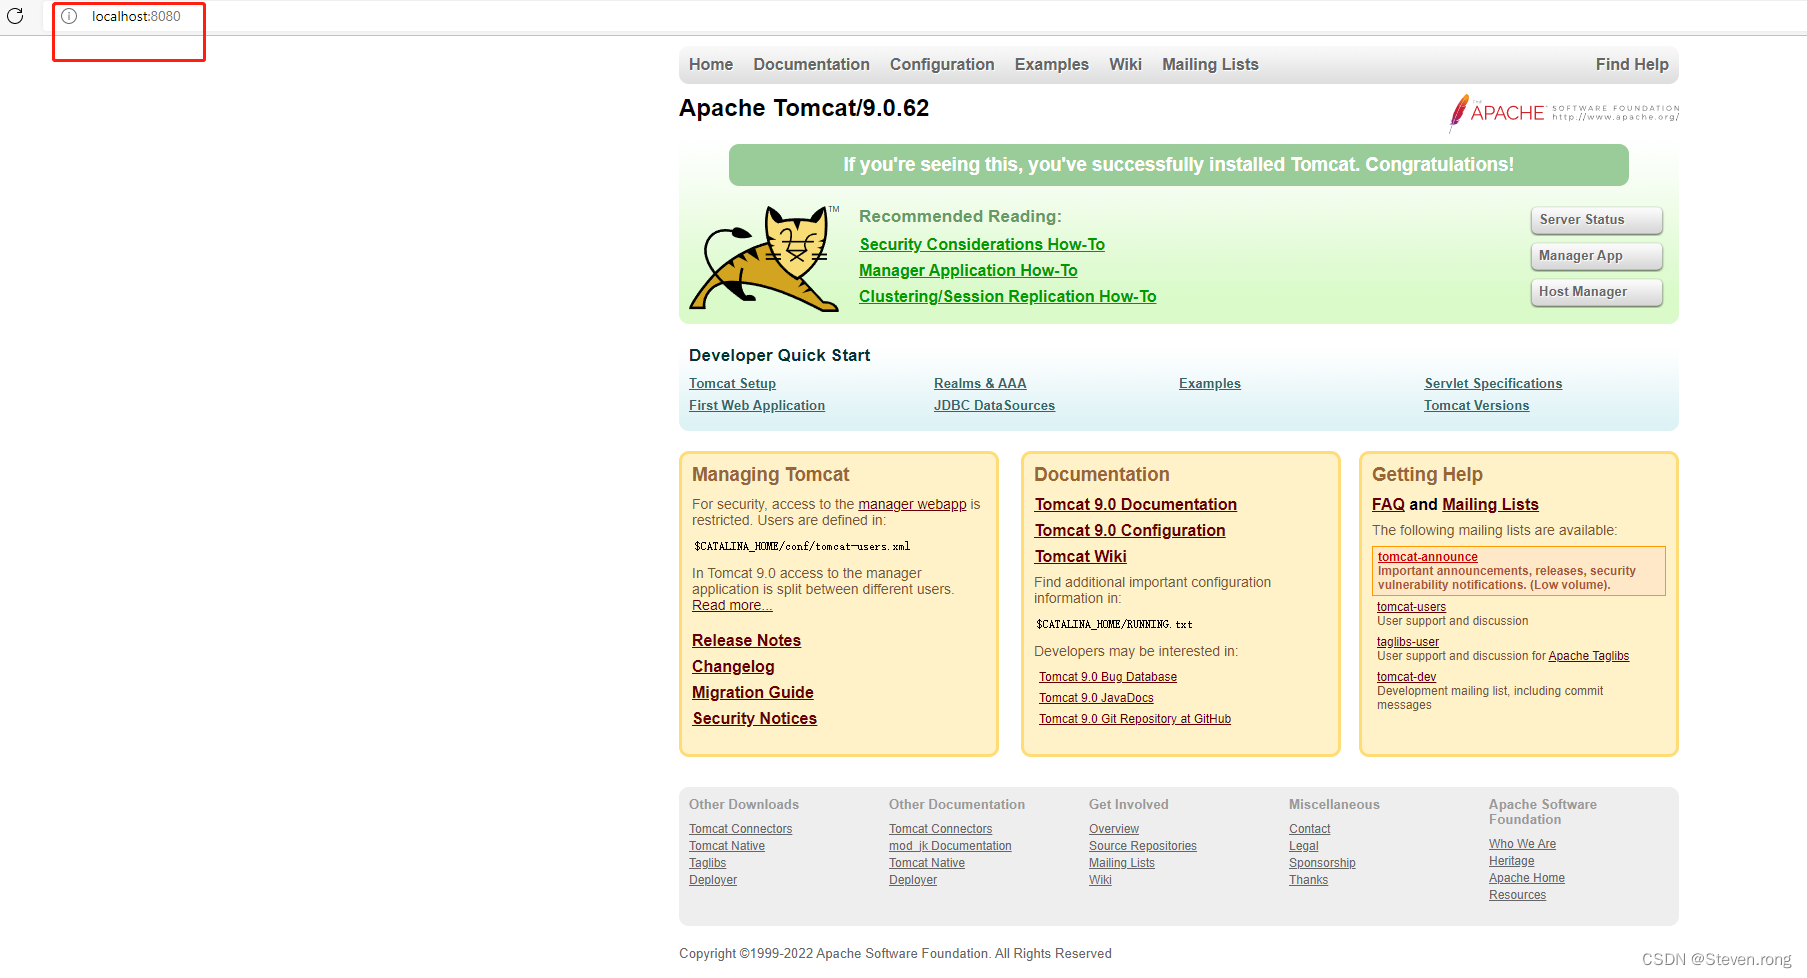Click the Server Status button
The height and width of the screenshot is (978, 1807).
click(1596, 220)
